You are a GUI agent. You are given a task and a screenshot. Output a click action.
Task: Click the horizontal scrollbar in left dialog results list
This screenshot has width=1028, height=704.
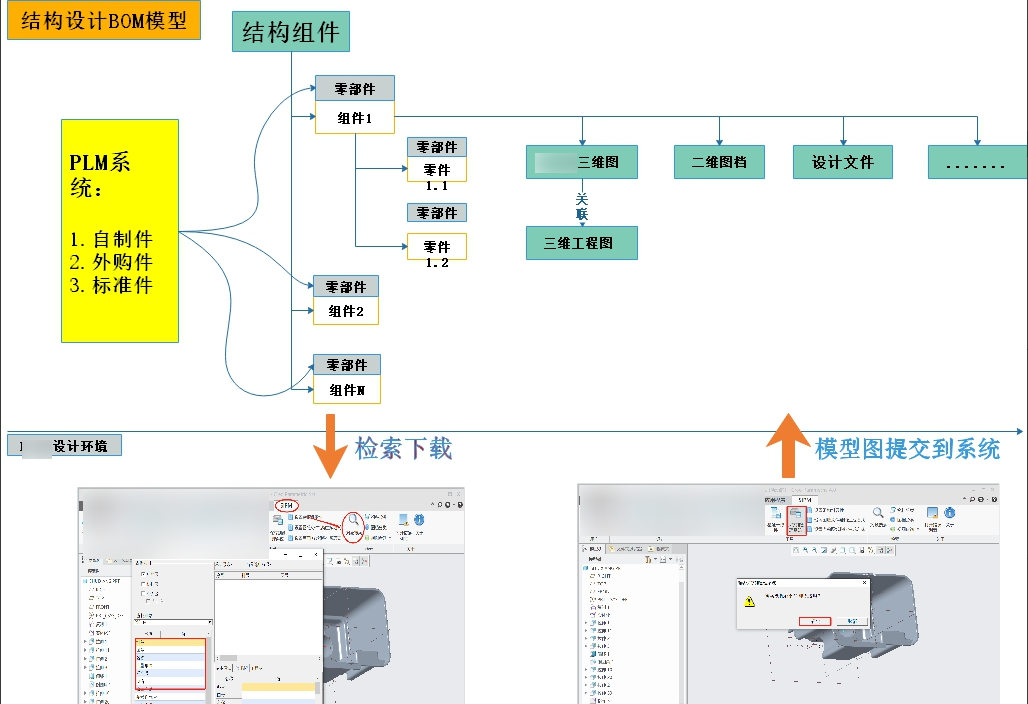click(269, 658)
